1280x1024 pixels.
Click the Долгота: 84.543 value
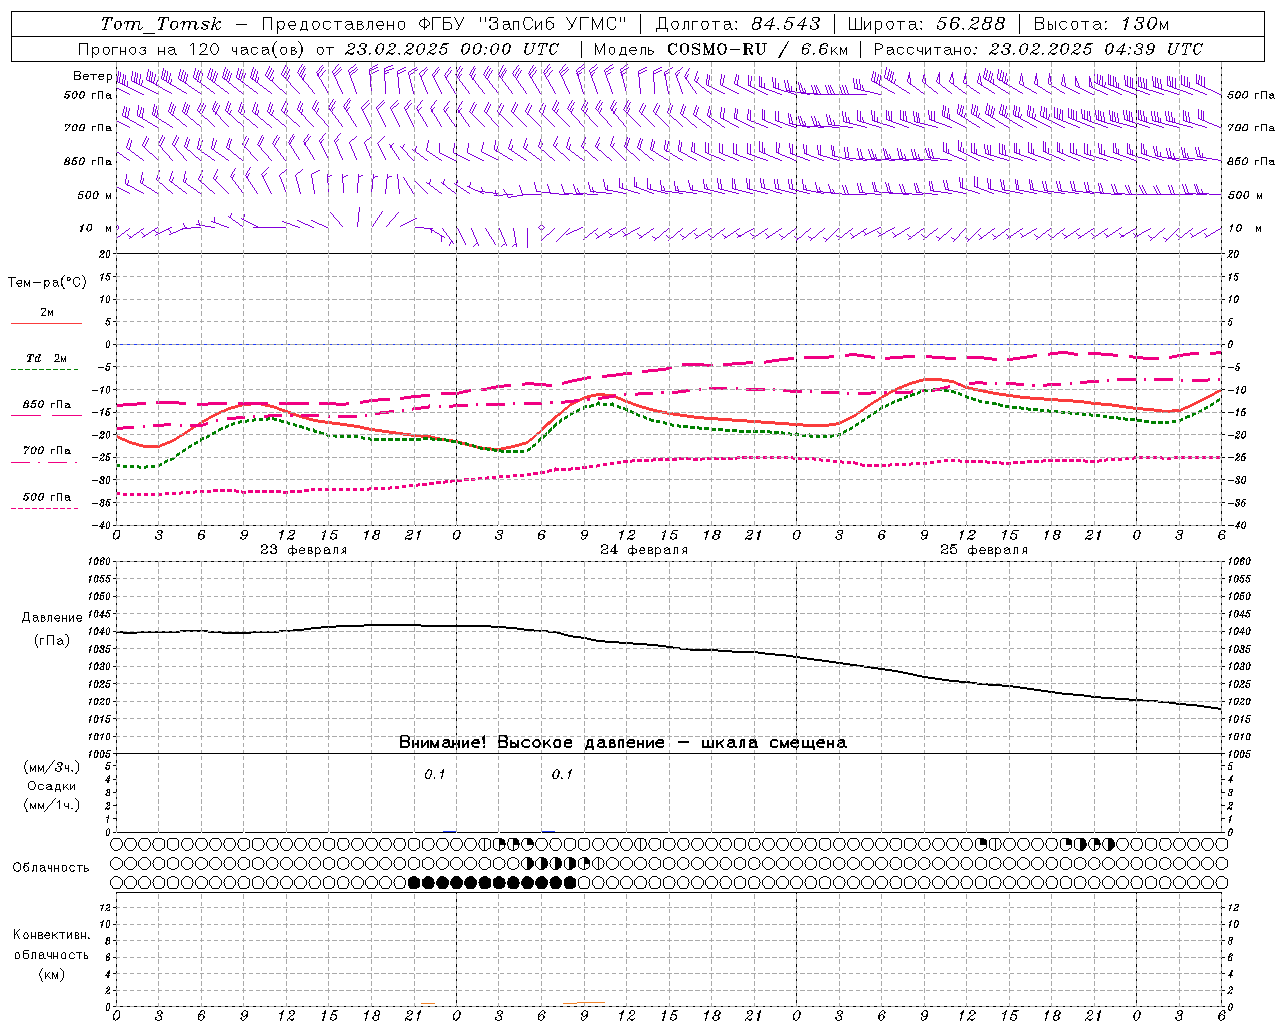[x=738, y=24]
